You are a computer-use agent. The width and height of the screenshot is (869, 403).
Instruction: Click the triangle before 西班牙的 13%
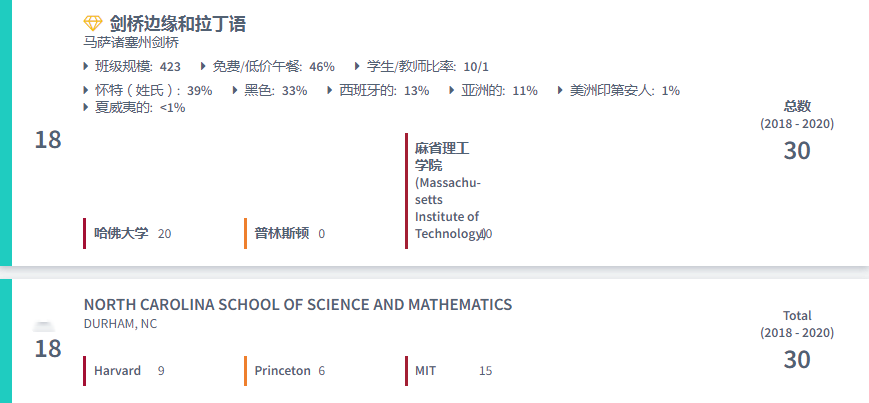click(x=331, y=90)
